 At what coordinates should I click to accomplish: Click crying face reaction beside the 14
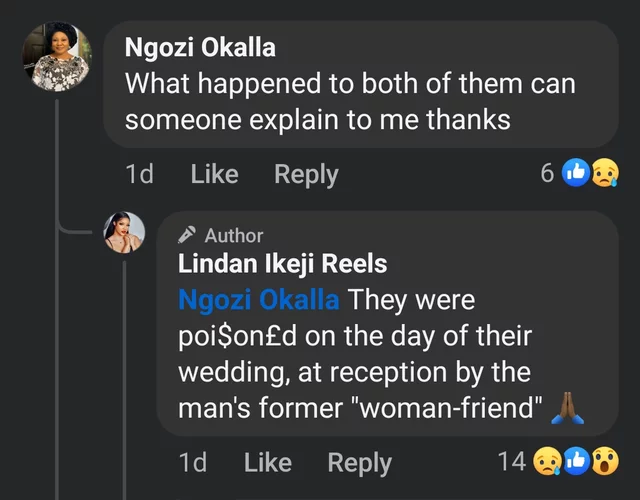(x=547, y=461)
